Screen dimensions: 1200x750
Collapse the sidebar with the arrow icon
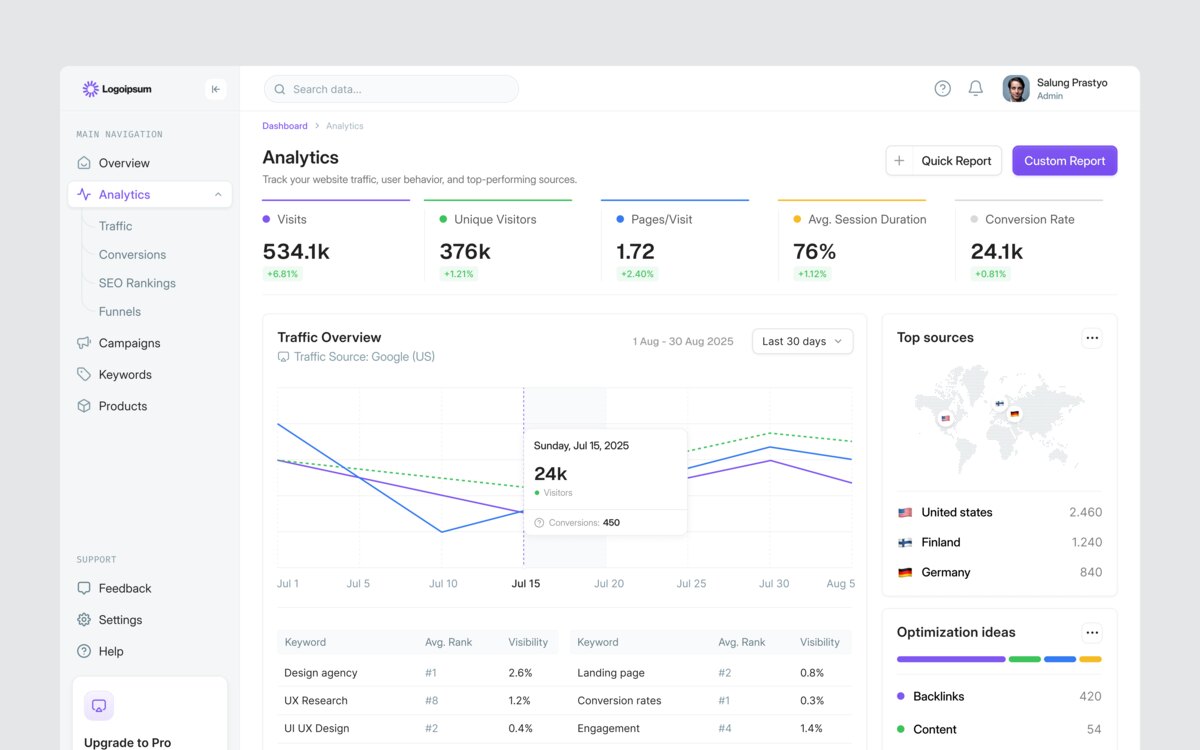215,89
